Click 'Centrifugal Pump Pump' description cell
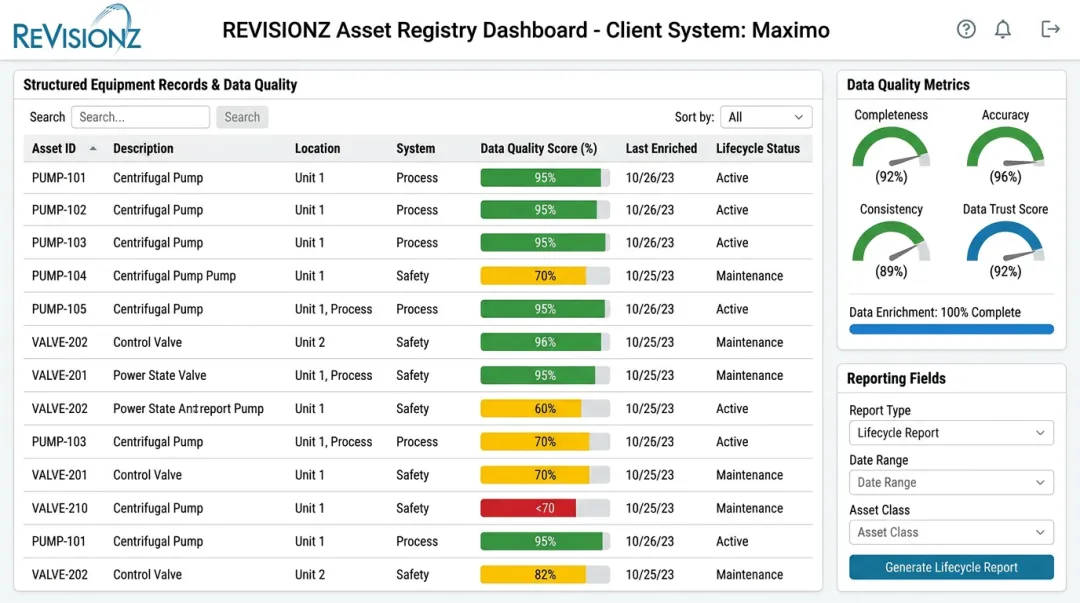The width and height of the screenshot is (1080, 603). (x=174, y=276)
